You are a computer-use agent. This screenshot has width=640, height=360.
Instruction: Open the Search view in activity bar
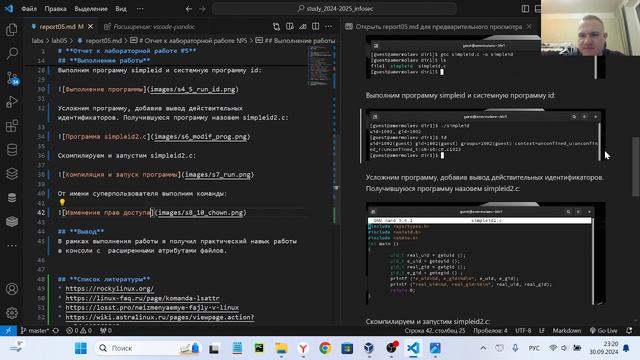12,53
